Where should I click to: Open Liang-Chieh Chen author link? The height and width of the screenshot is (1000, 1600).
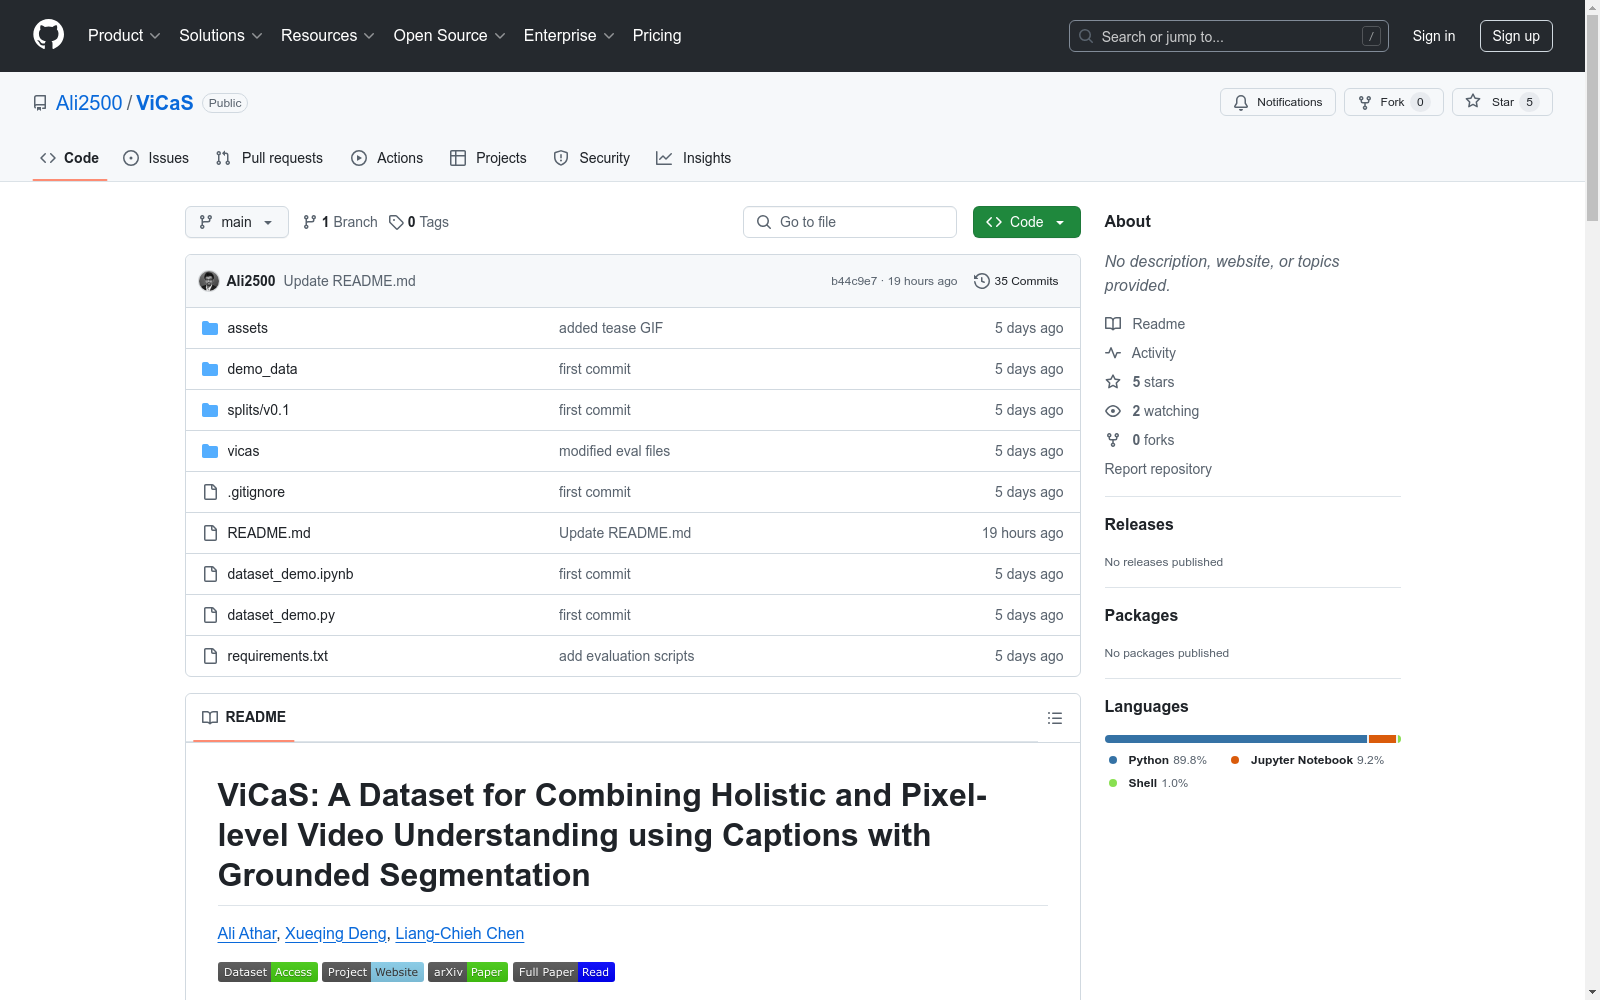(459, 933)
